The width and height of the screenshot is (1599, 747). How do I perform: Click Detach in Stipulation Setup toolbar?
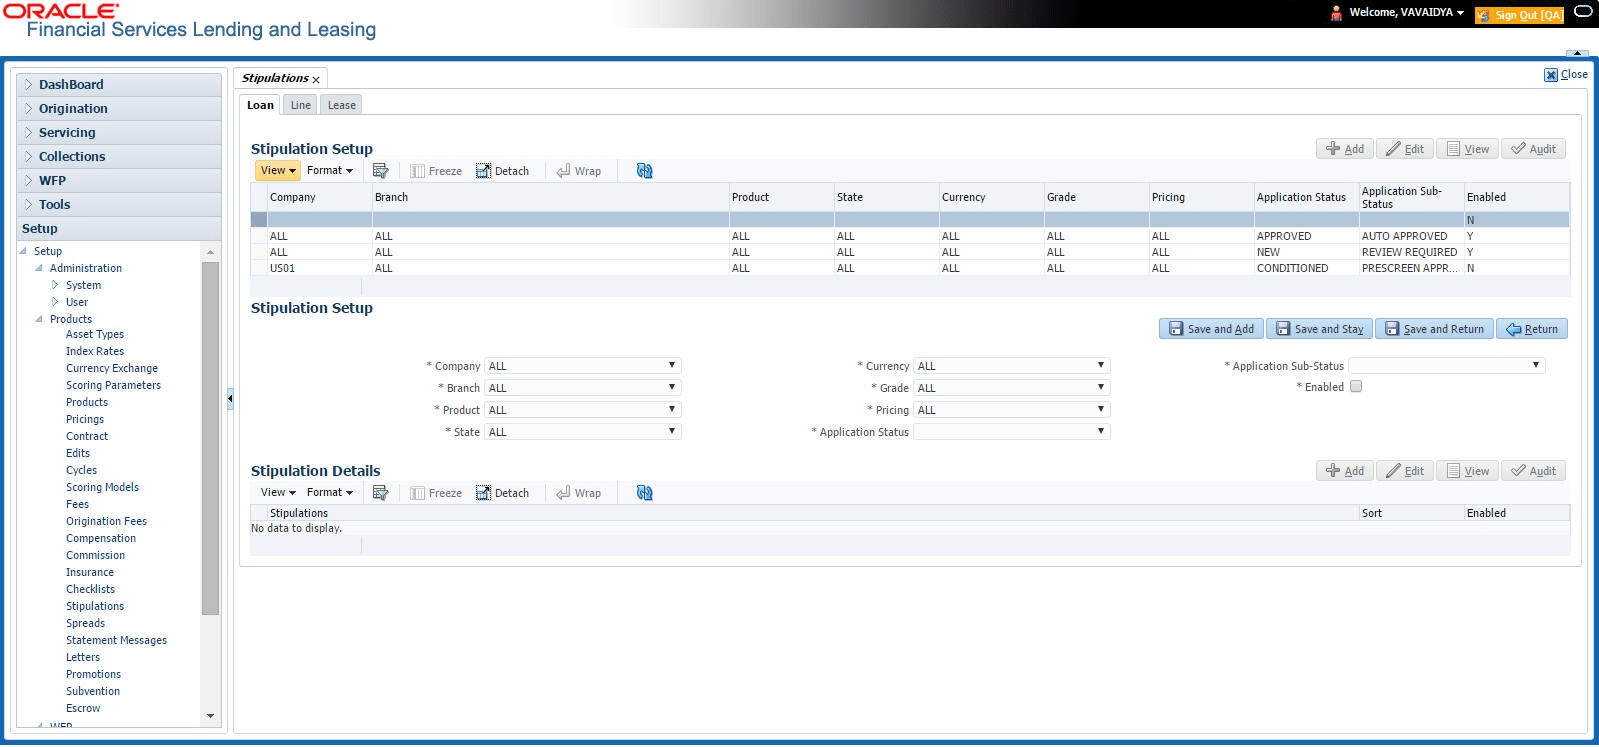point(503,171)
